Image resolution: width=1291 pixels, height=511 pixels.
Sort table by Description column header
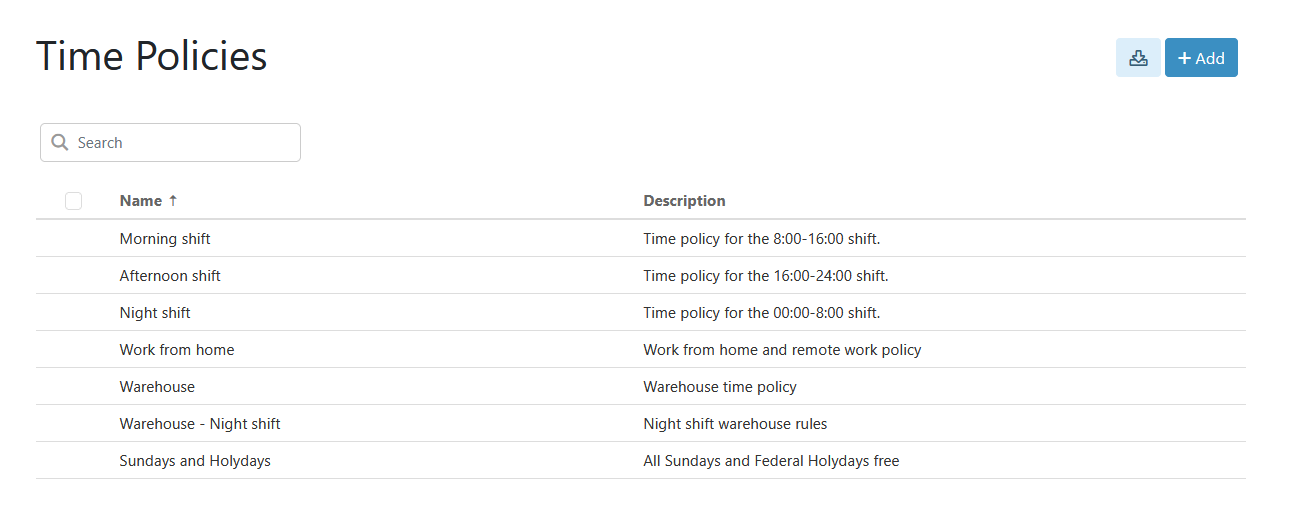pos(684,200)
